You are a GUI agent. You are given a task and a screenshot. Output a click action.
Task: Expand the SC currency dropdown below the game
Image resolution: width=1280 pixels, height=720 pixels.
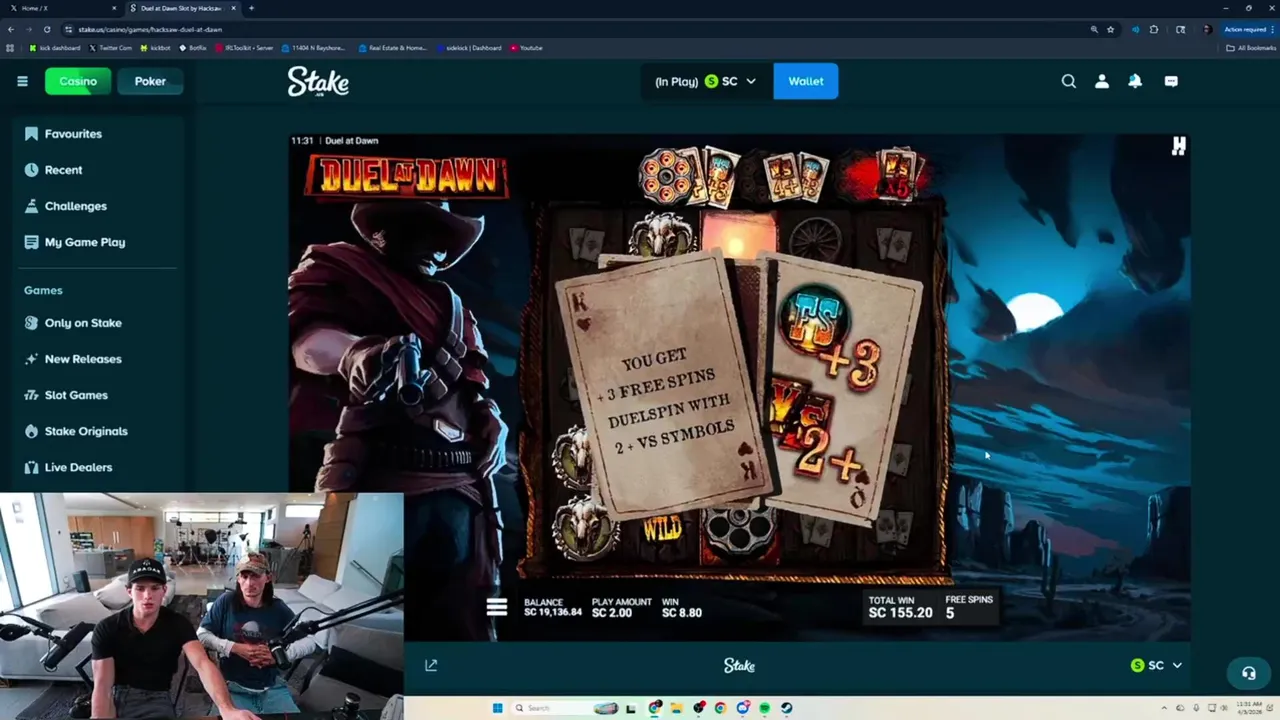tap(1156, 665)
